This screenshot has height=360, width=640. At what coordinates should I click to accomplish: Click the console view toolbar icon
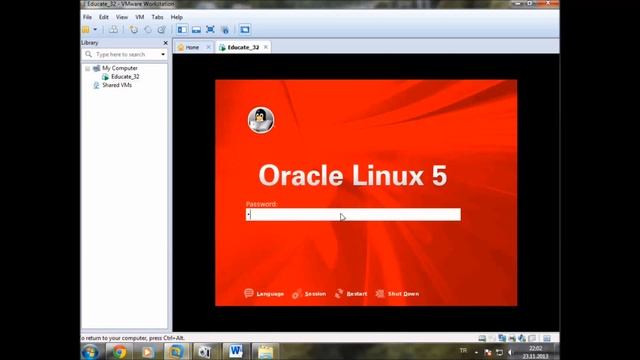[x=245, y=29]
